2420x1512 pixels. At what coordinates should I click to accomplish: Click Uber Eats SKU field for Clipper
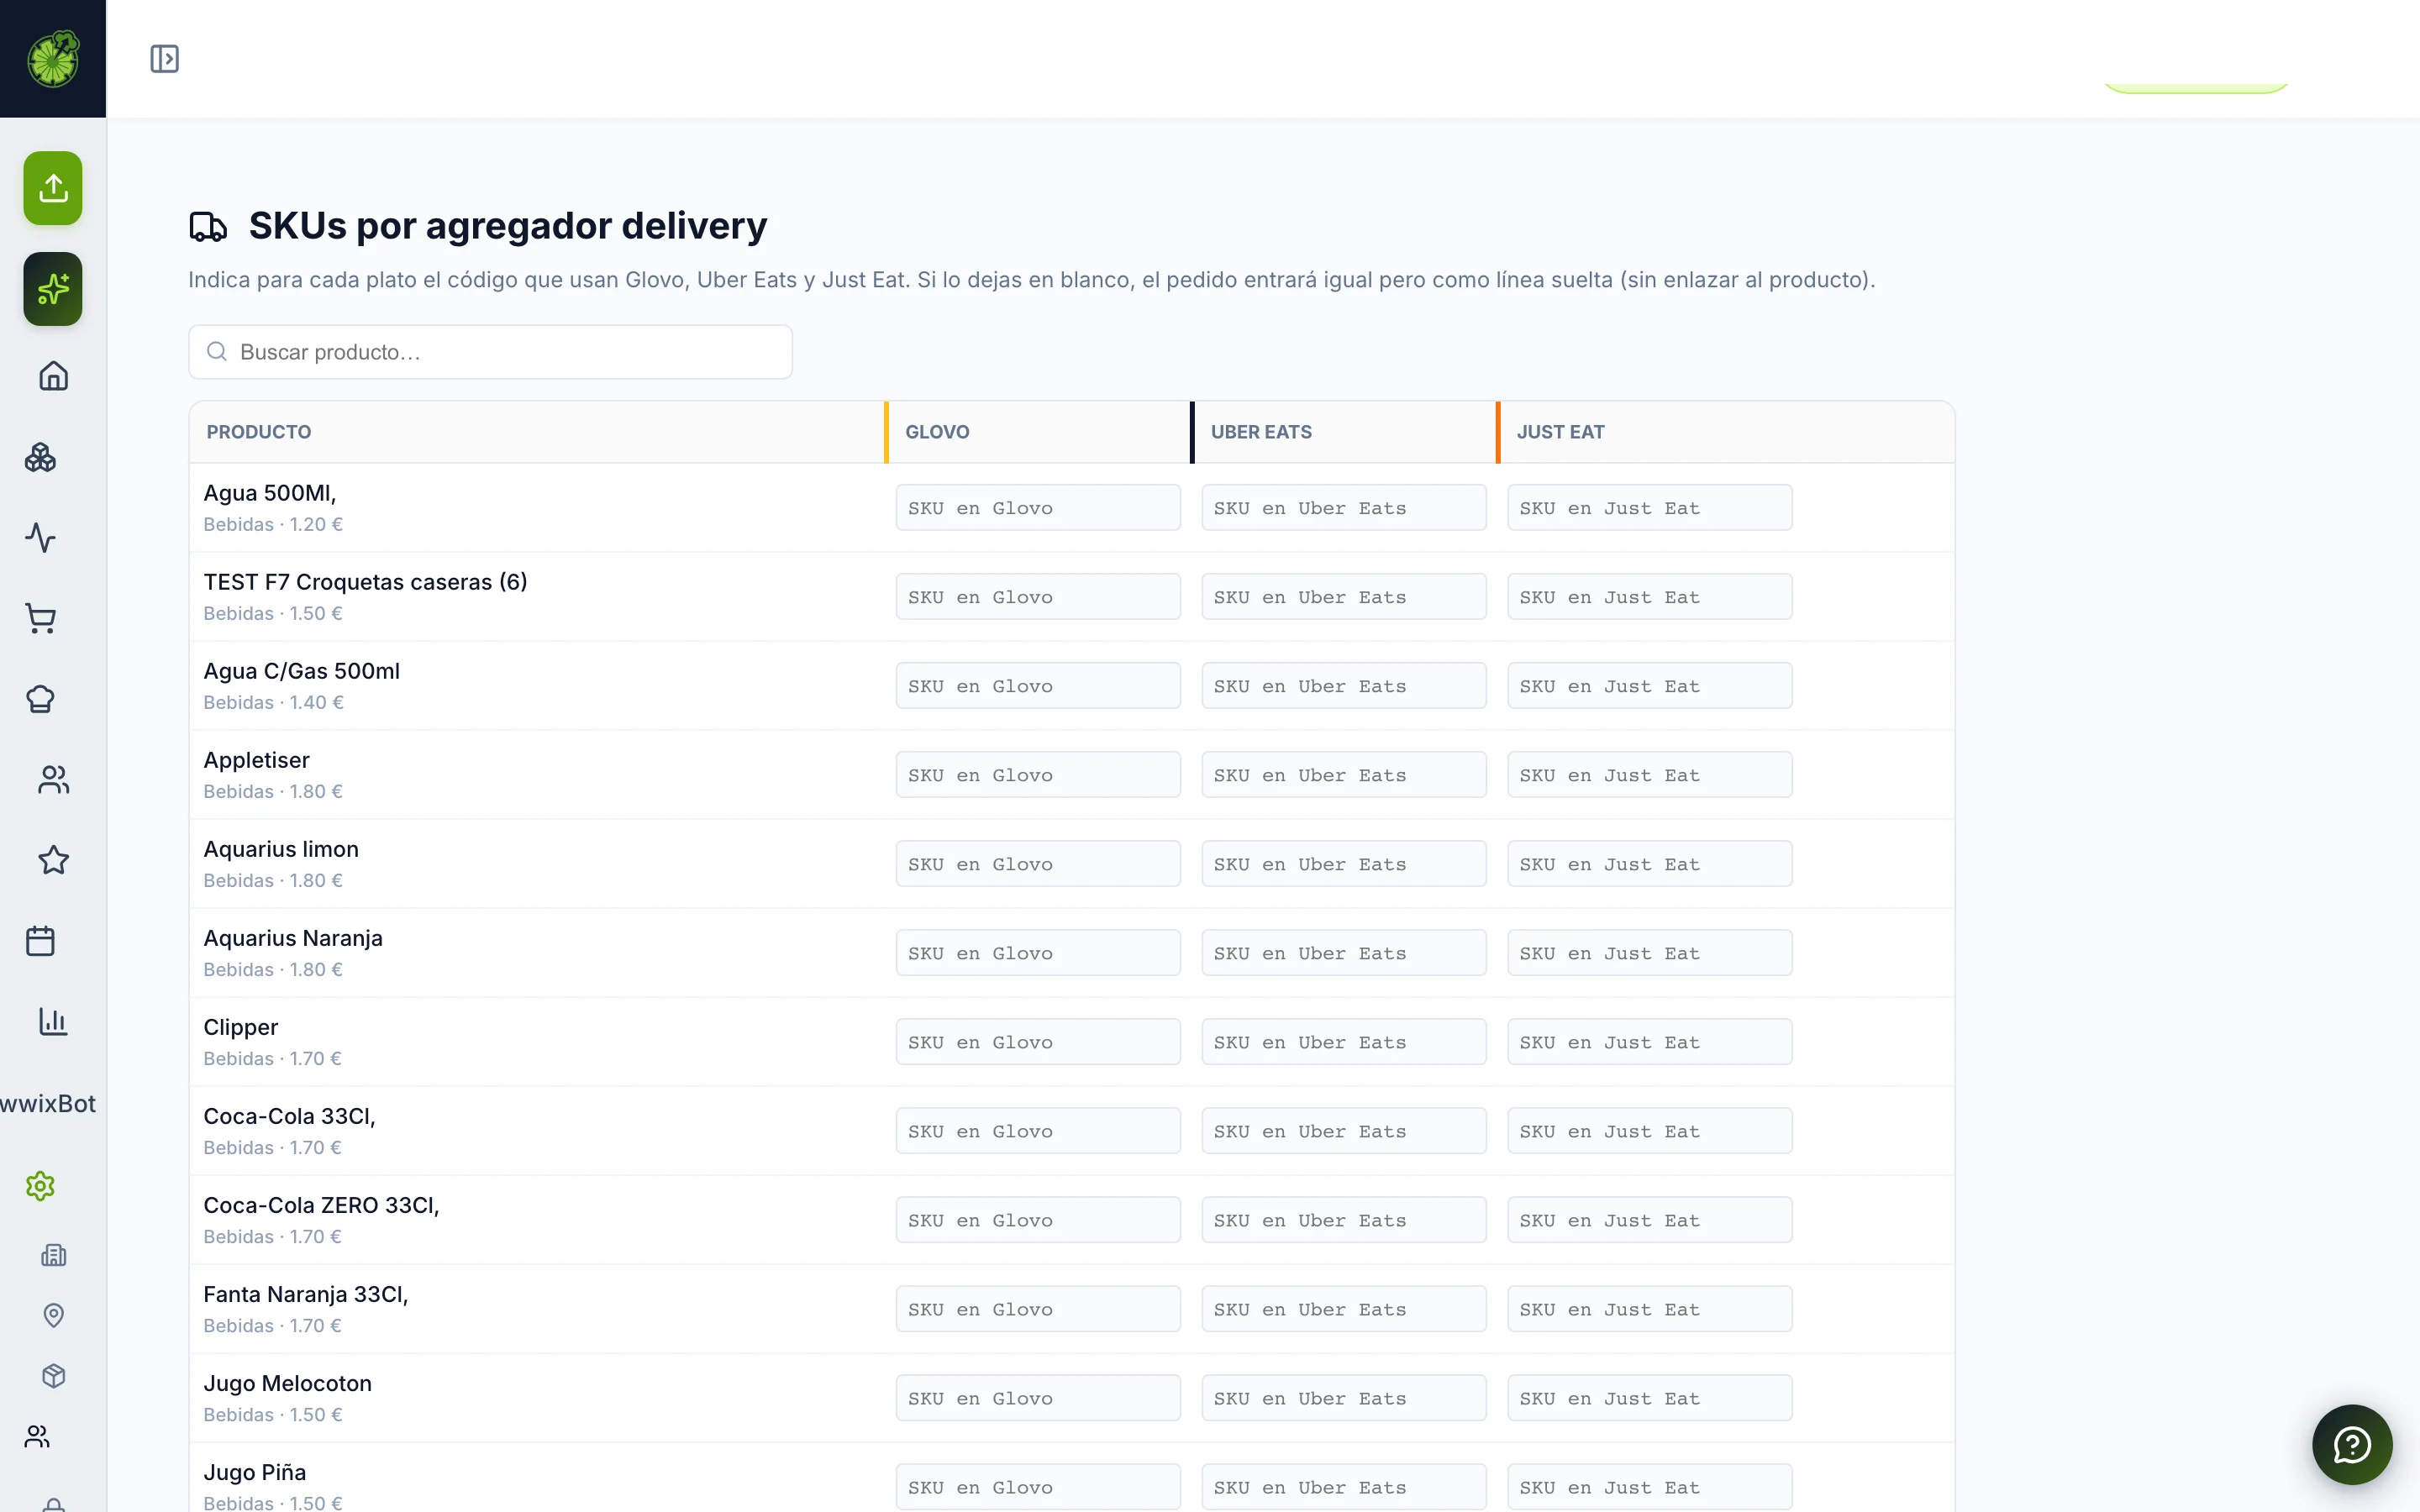coord(1343,1042)
